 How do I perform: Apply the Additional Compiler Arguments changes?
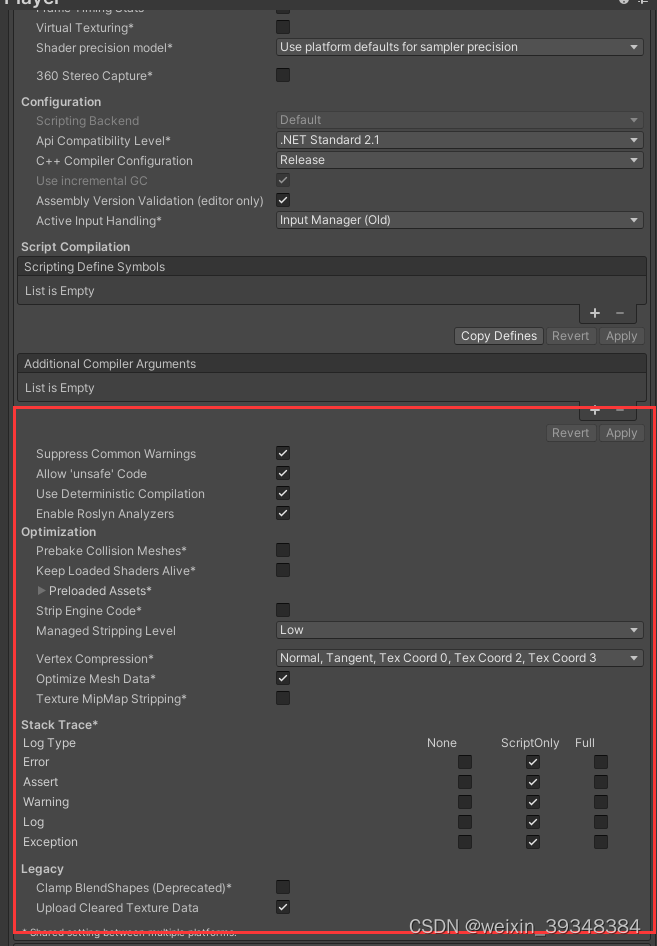point(621,433)
